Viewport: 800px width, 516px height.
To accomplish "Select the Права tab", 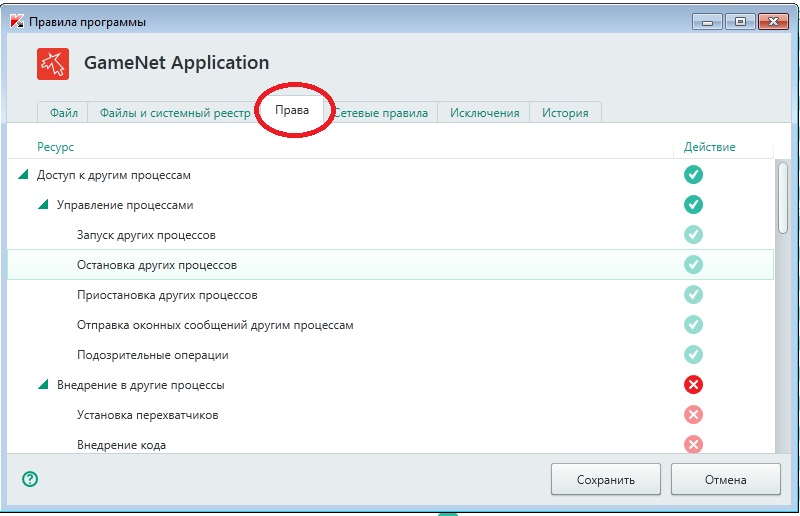I will click(x=292, y=110).
